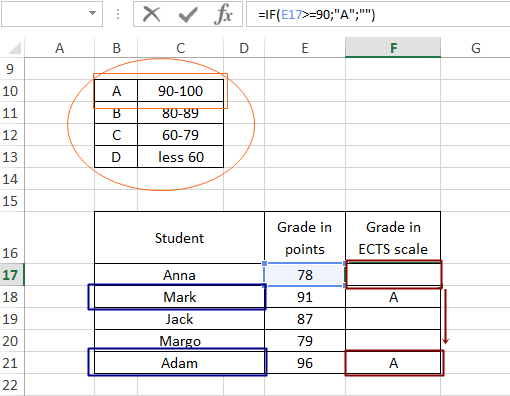The image size is (510, 396).
Task: Click cell with grade letter C
Action: click(x=116, y=135)
